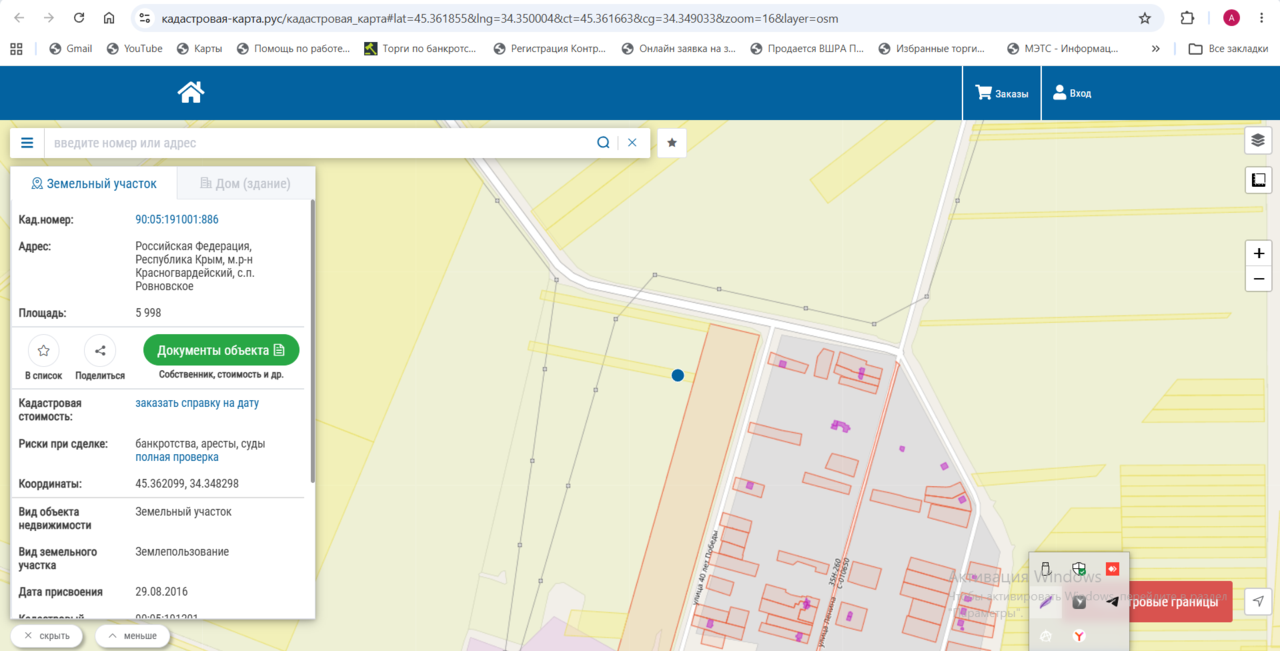Open the 'МЭТС - Информац...' bookmark

1064,48
